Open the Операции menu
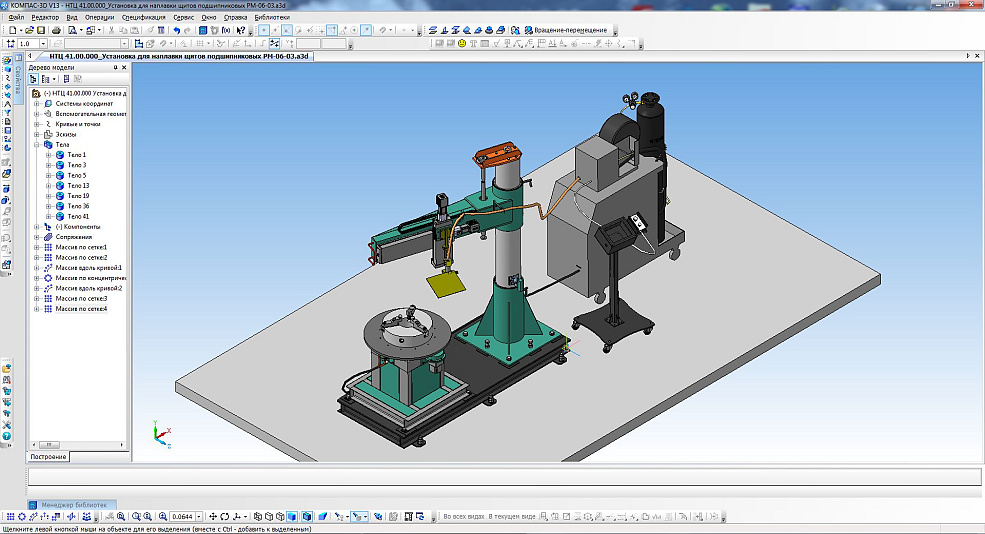The width and height of the screenshot is (985, 534). point(99,17)
